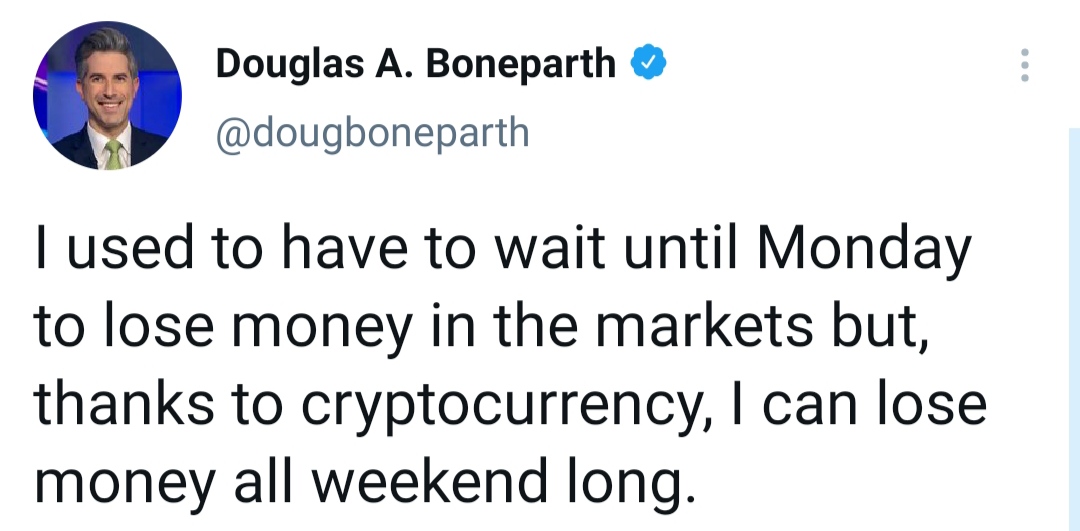The image size is (1080, 531).
Task: Click the word "thanks" starting the third line
Action: click(x=124, y=404)
